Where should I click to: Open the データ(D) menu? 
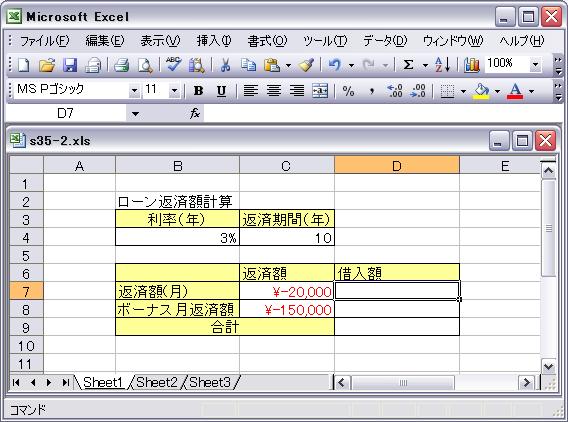[x=385, y=41]
